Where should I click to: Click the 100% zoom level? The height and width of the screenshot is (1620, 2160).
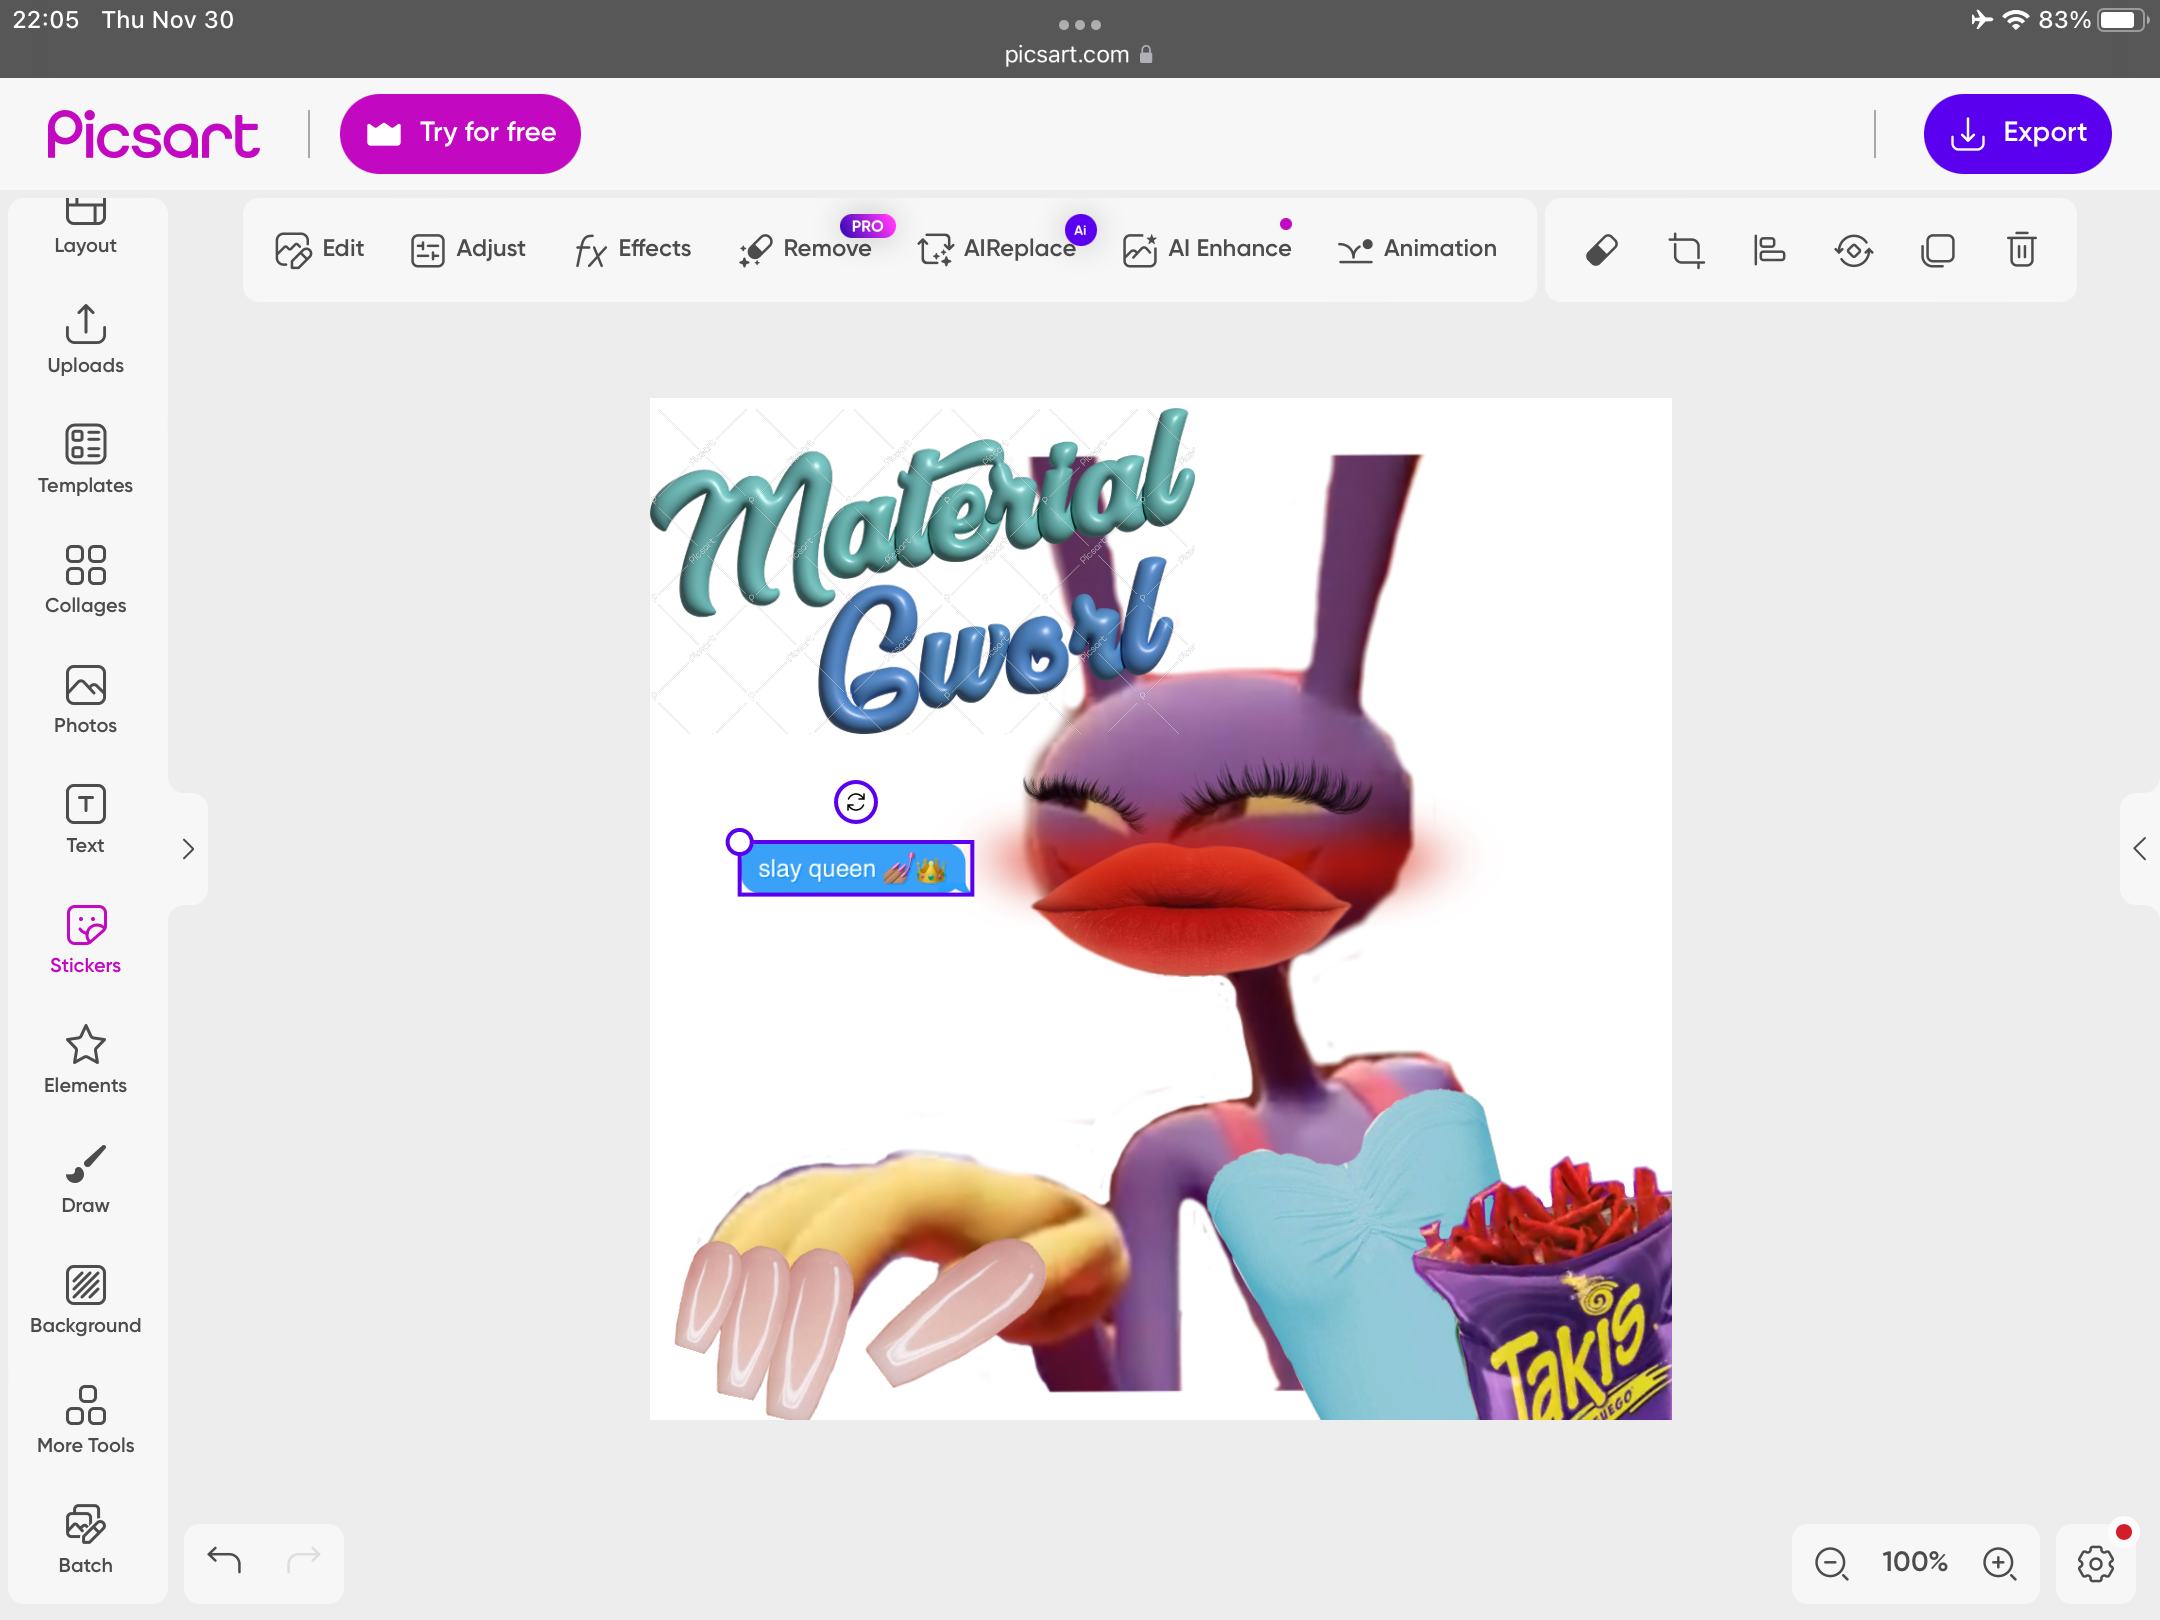[1915, 1562]
